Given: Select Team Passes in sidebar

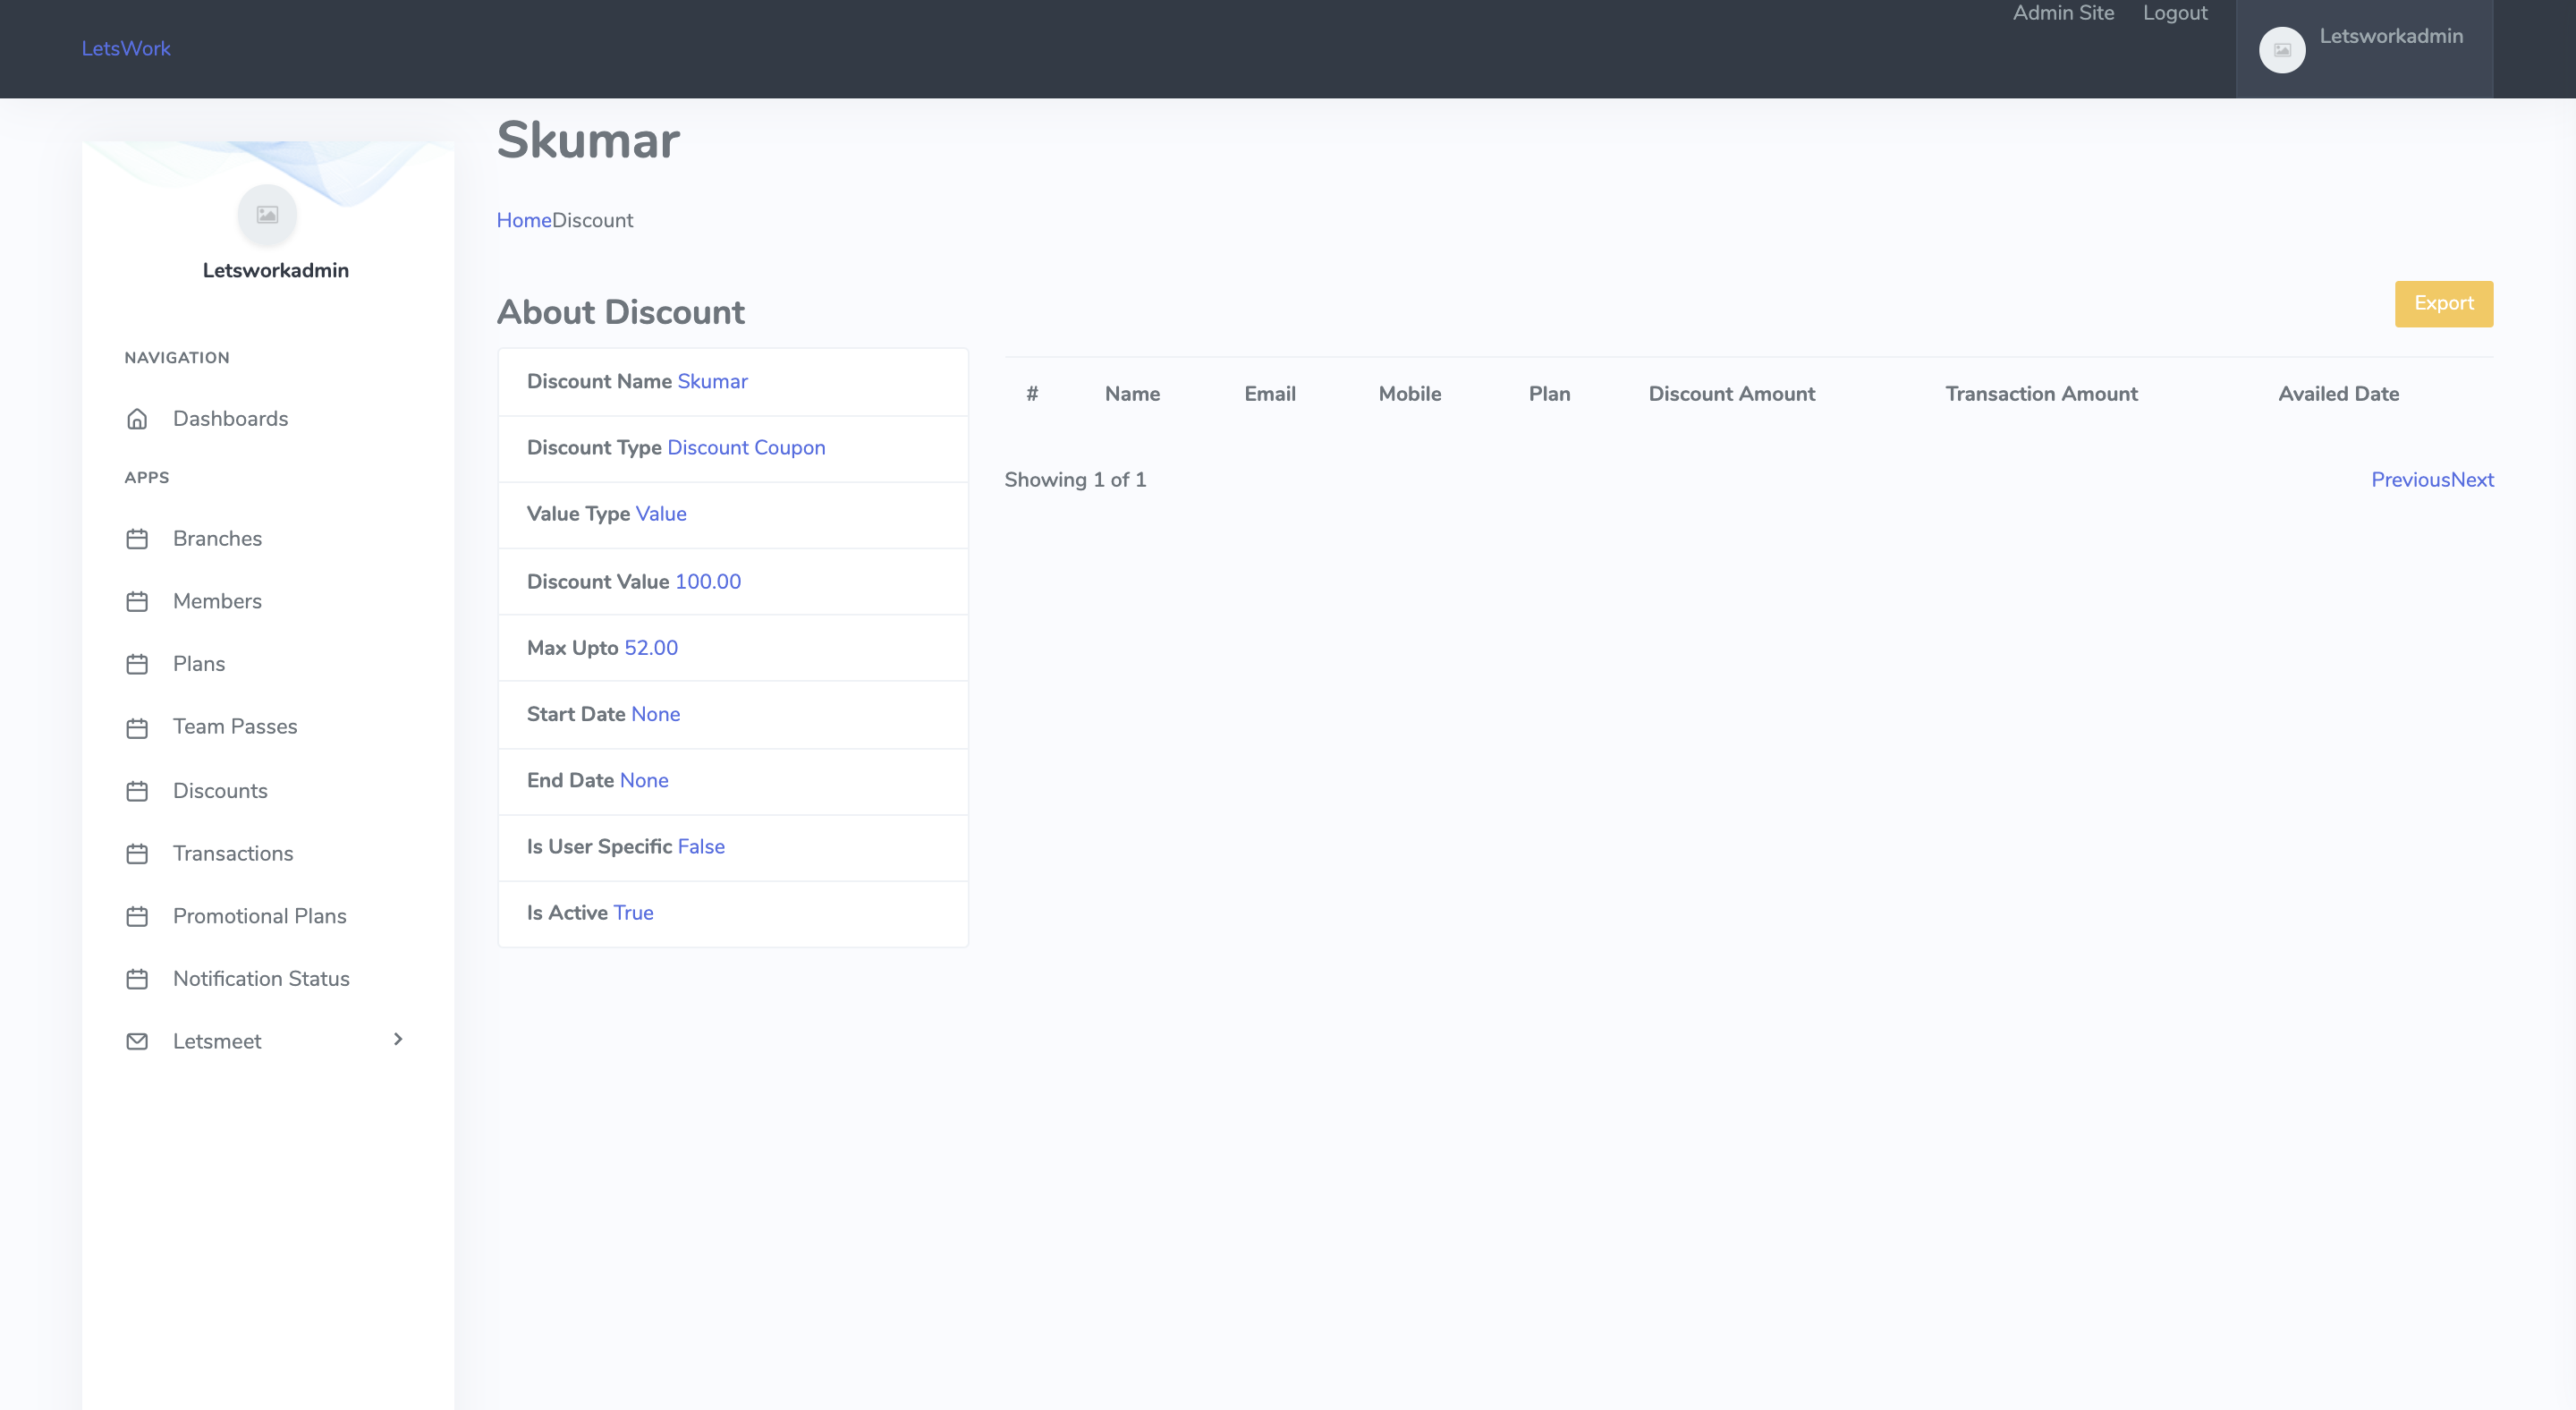Looking at the screenshot, I should click(x=235, y=727).
